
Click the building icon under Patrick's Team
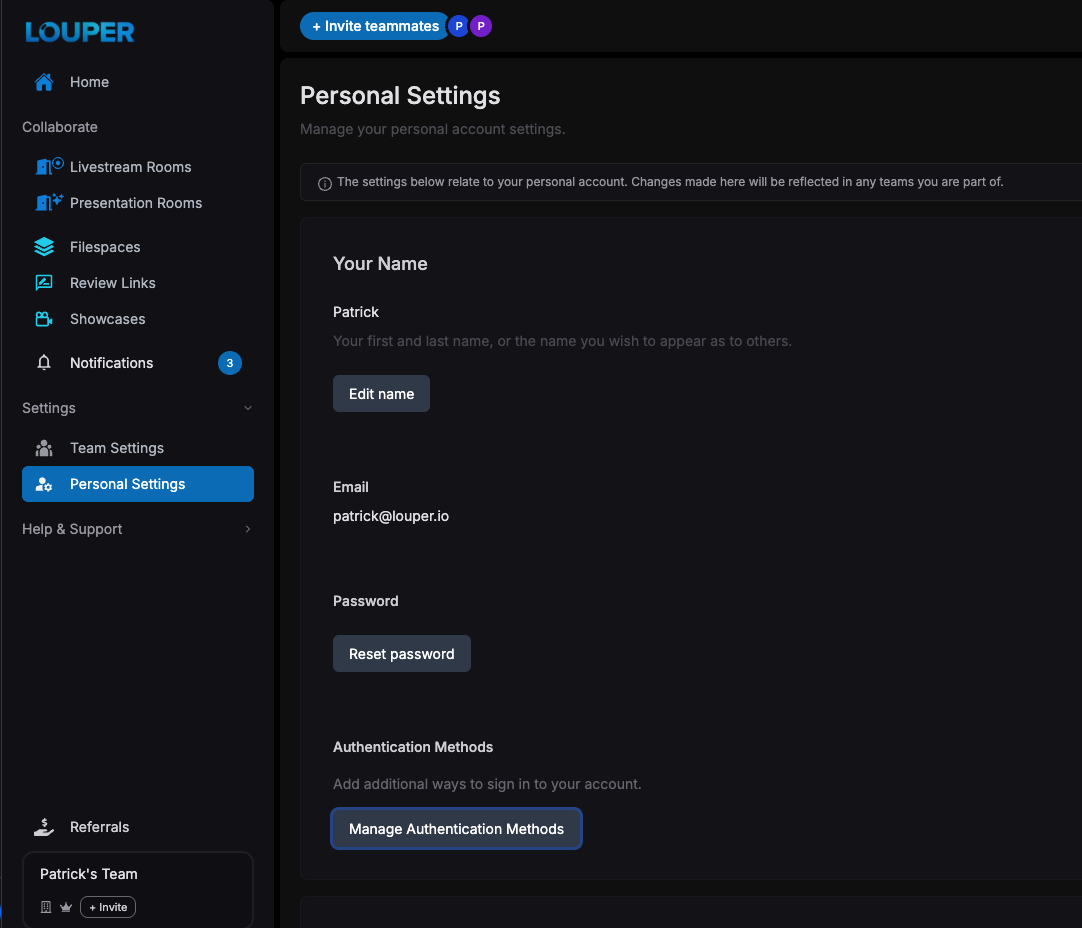(x=46, y=907)
